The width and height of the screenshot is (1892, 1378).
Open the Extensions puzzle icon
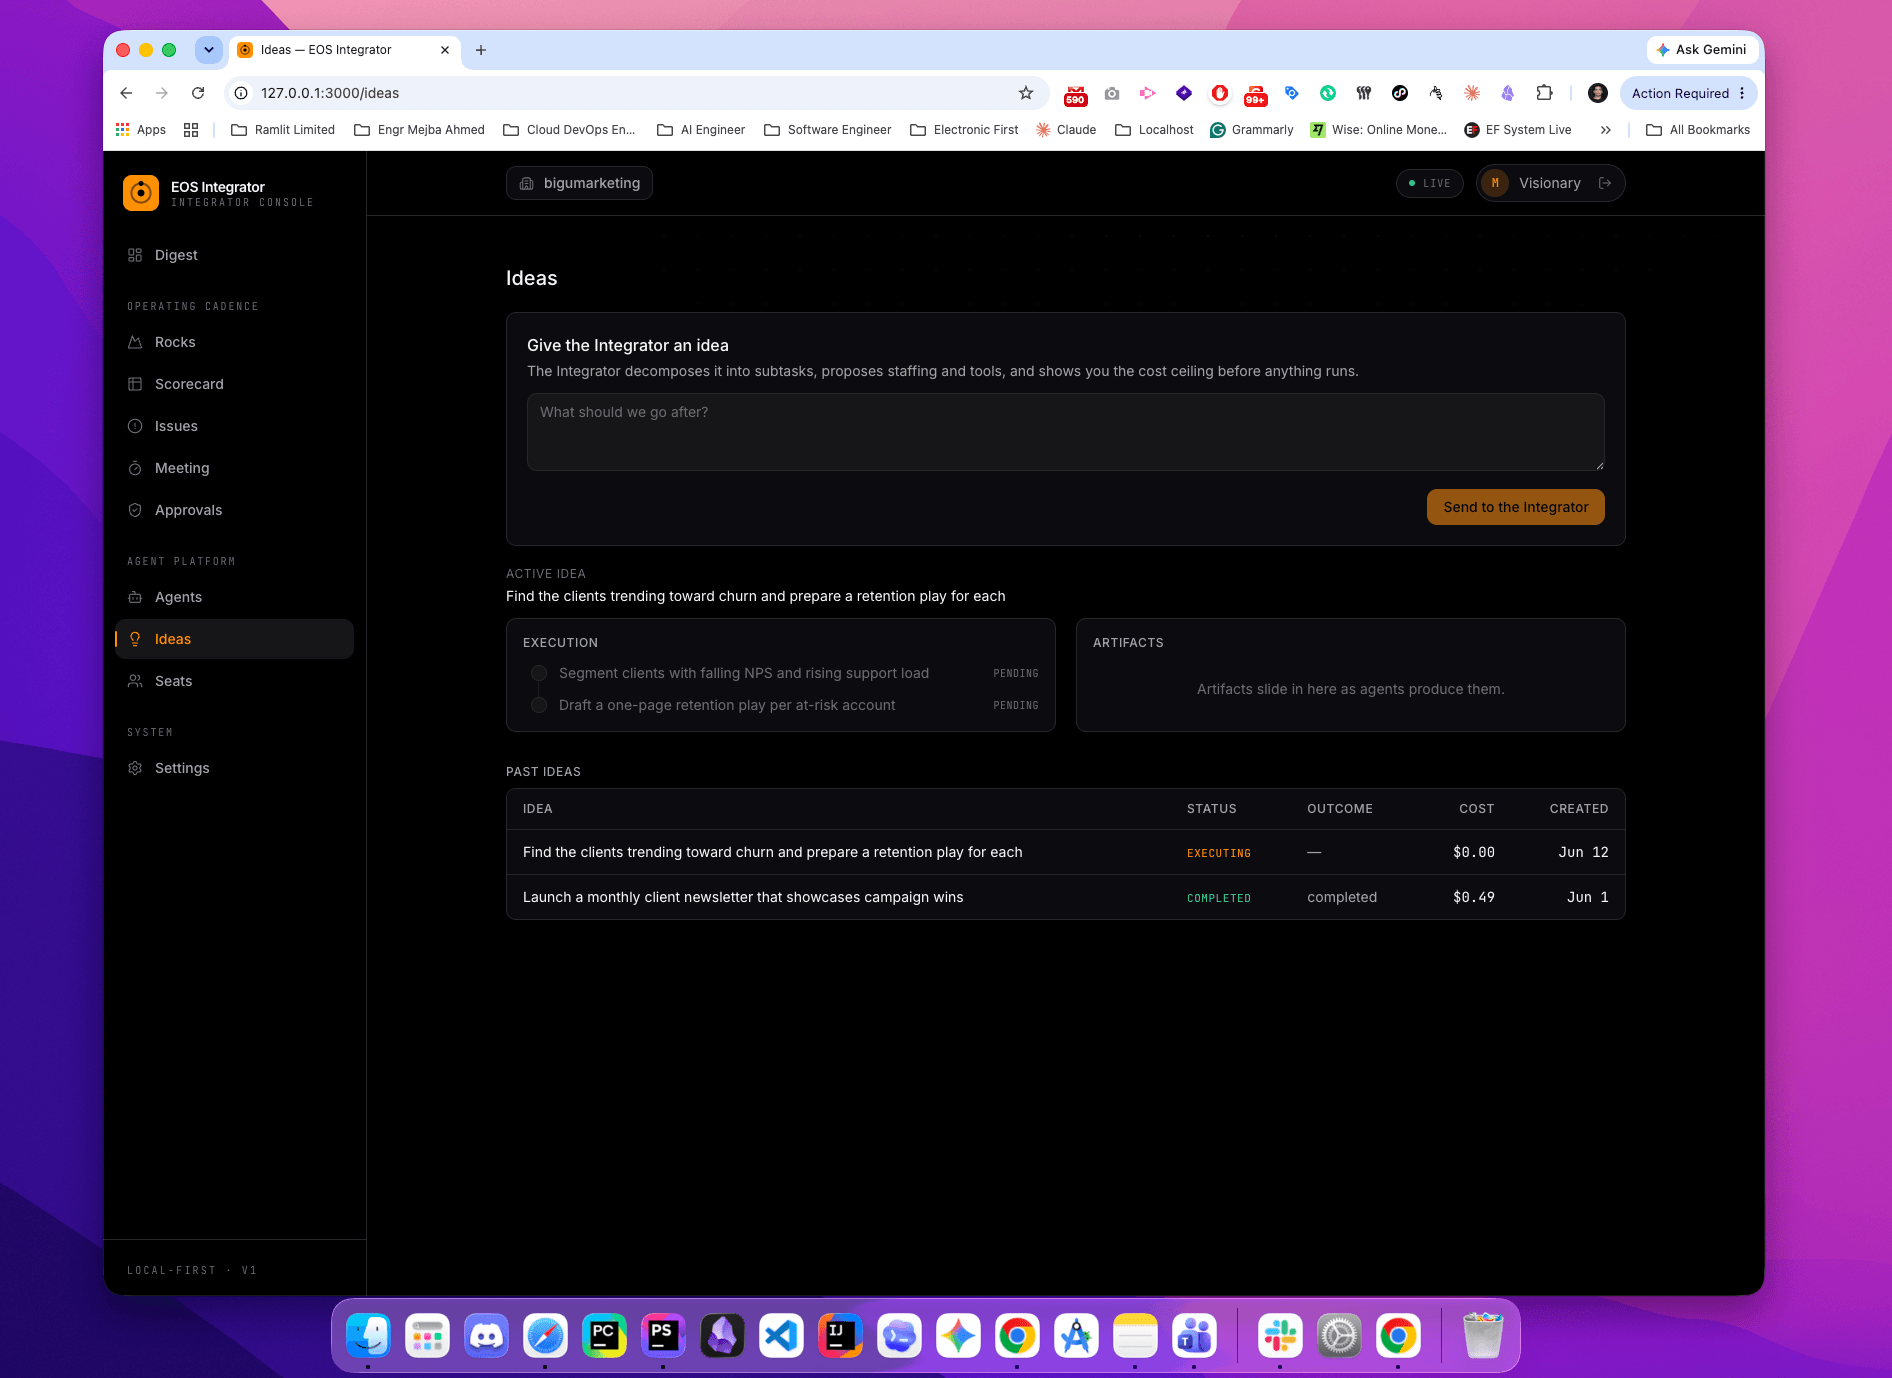click(x=1544, y=93)
